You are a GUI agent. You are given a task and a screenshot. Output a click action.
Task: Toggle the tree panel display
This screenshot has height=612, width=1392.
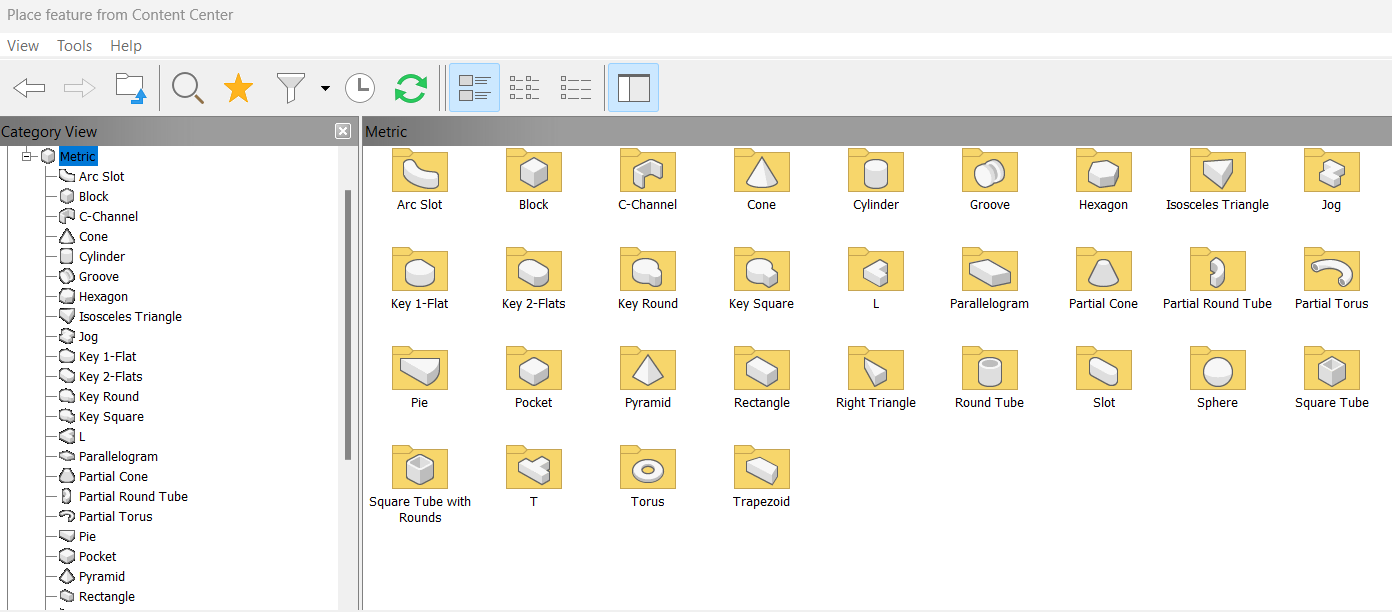[x=633, y=88]
